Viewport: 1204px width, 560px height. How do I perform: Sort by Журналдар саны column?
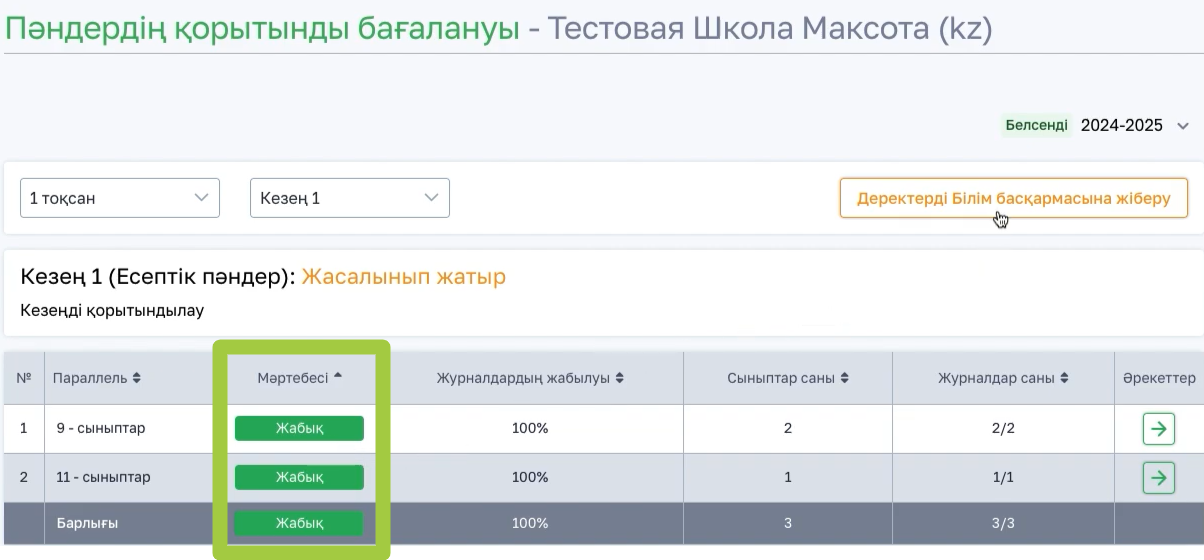pyautogui.click(x=1003, y=378)
